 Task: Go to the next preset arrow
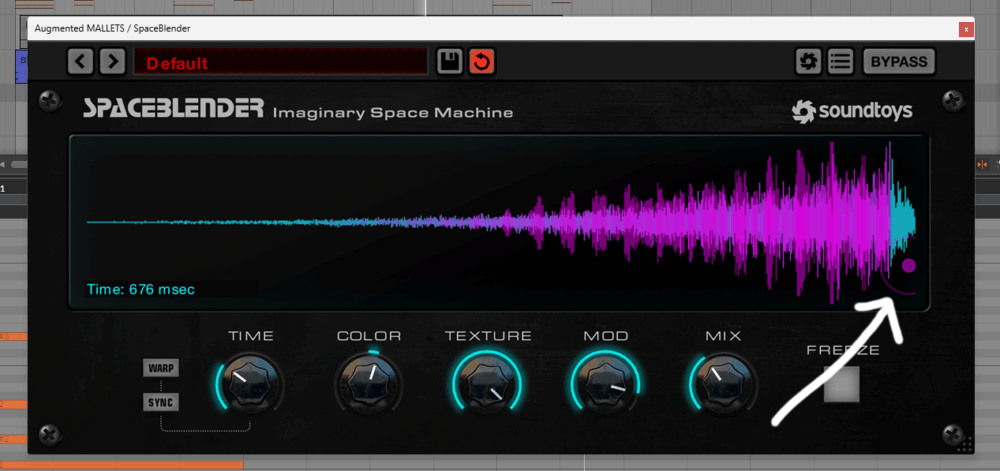pyautogui.click(x=113, y=62)
